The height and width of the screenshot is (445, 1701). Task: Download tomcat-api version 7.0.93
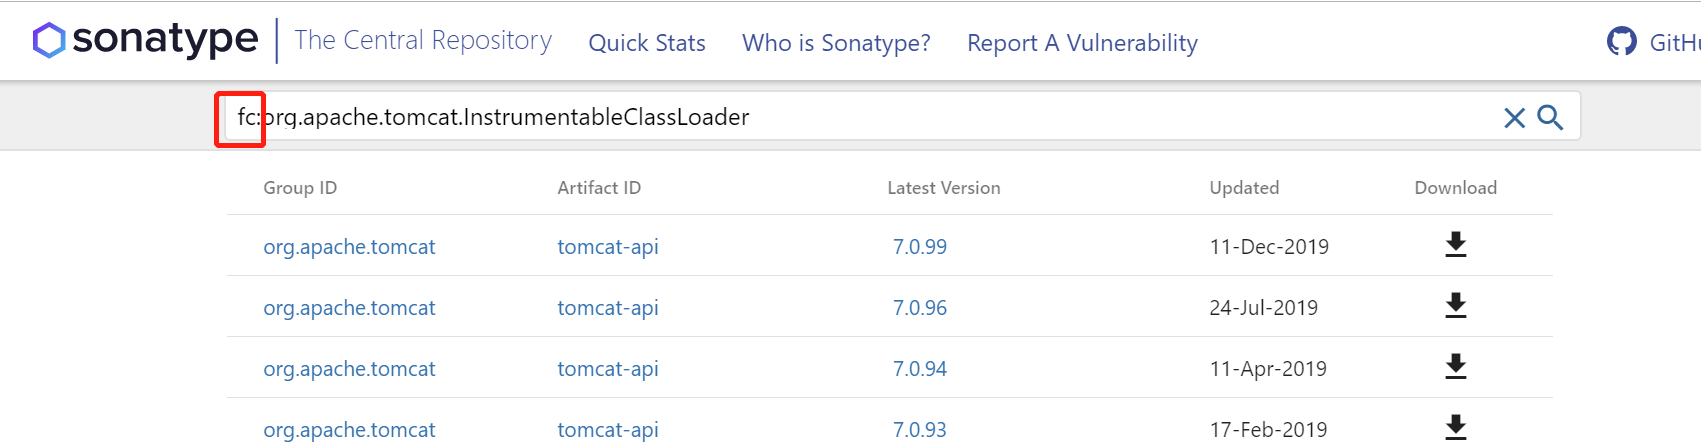[1456, 428]
